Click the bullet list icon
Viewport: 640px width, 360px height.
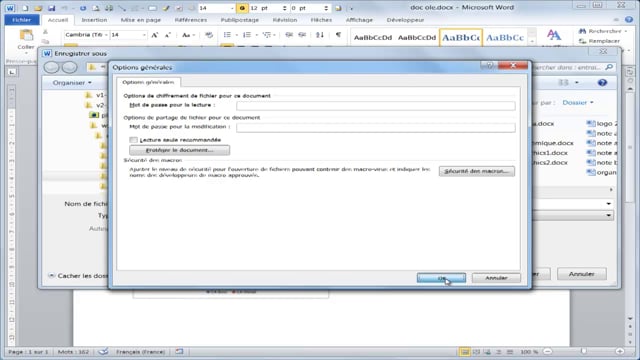[x=227, y=35]
